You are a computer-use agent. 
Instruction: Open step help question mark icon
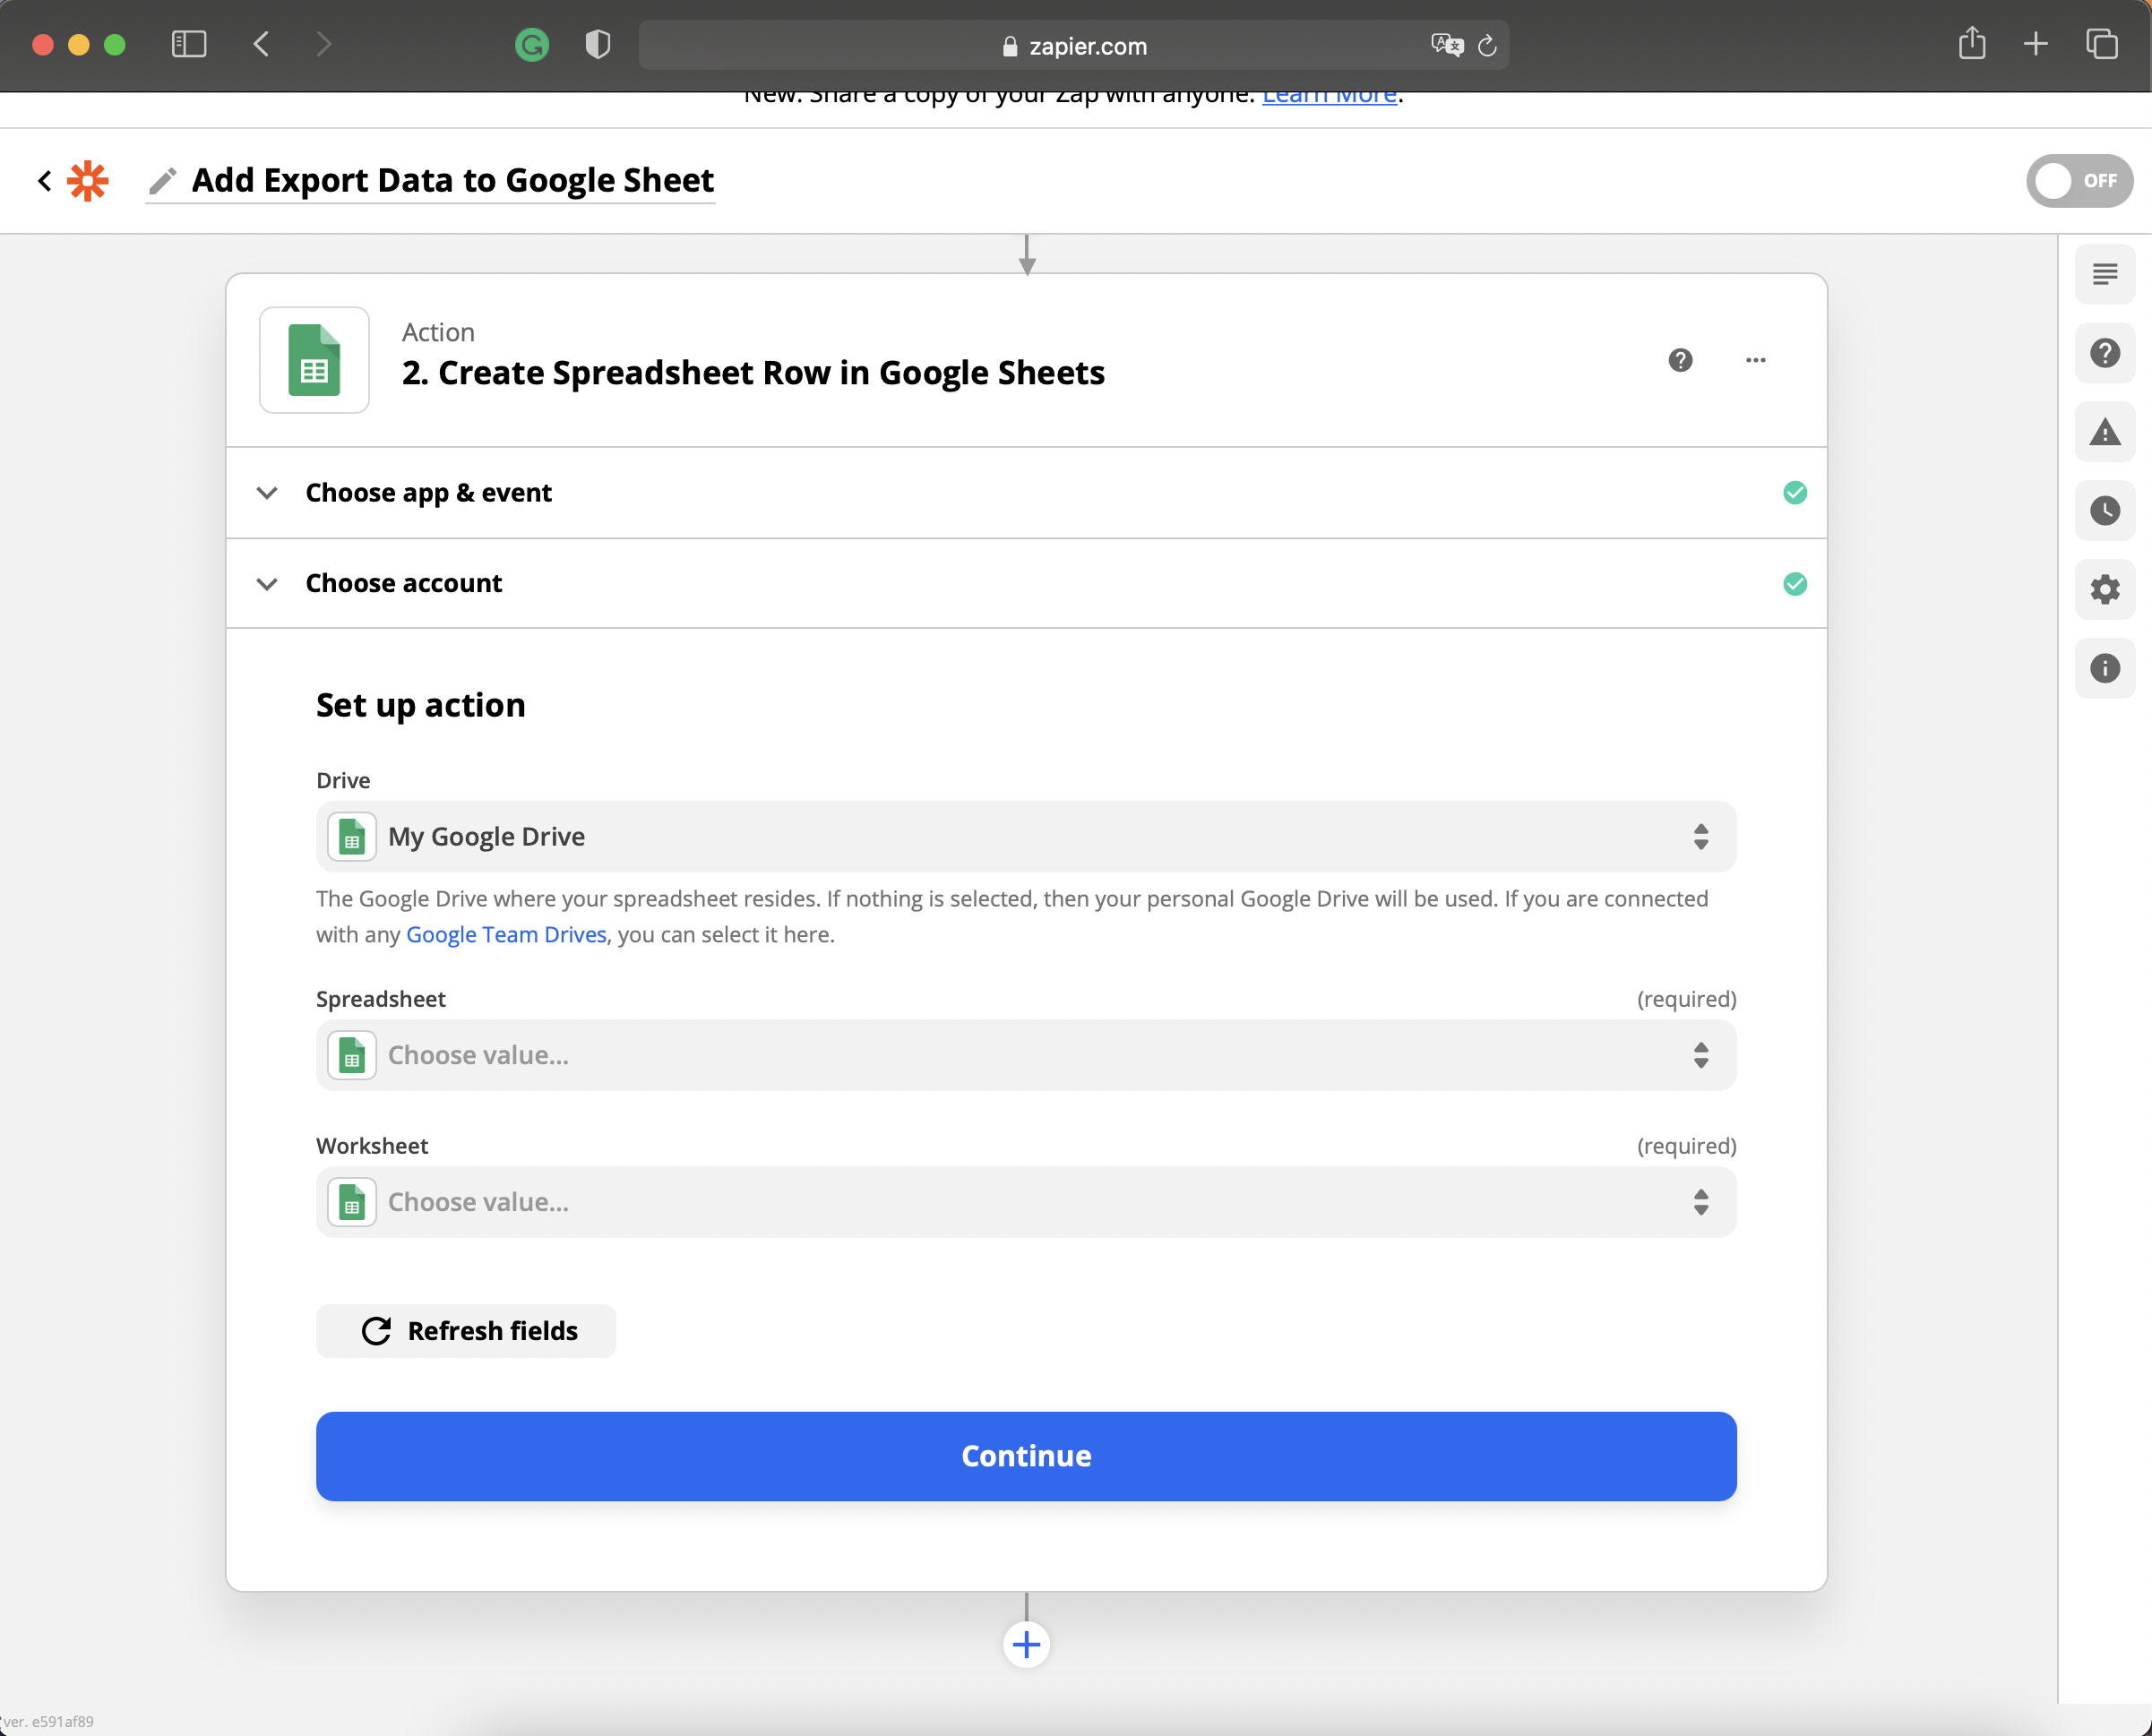coord(1680,360)
